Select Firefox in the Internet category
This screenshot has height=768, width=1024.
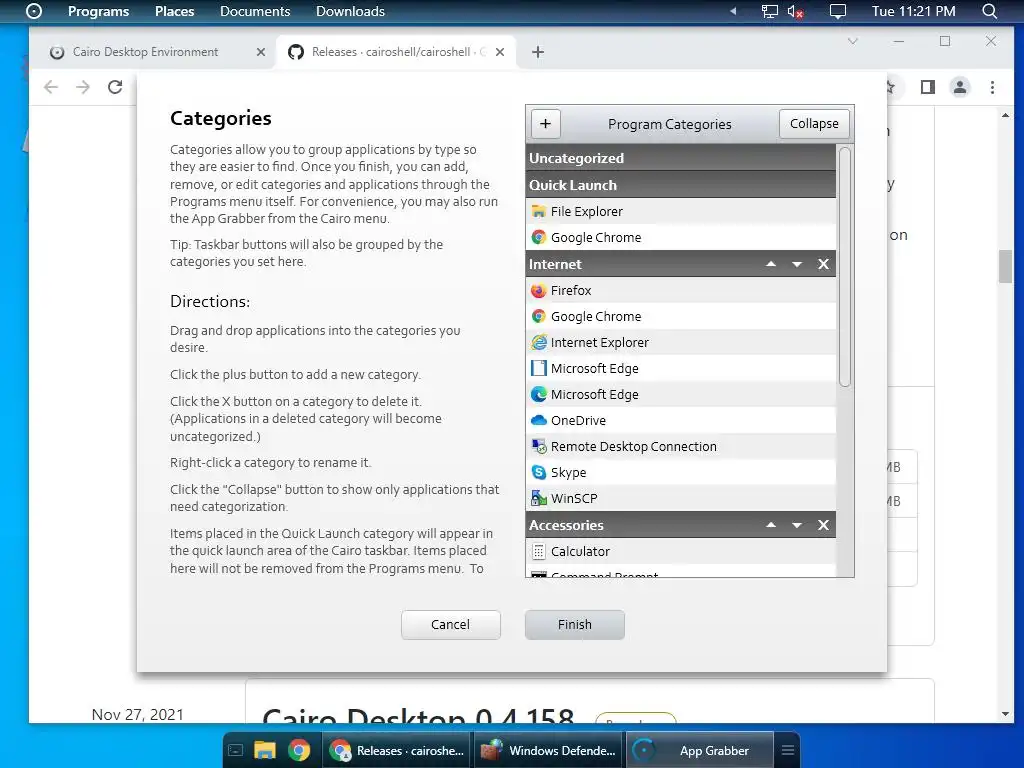click(x=680, y=290)
